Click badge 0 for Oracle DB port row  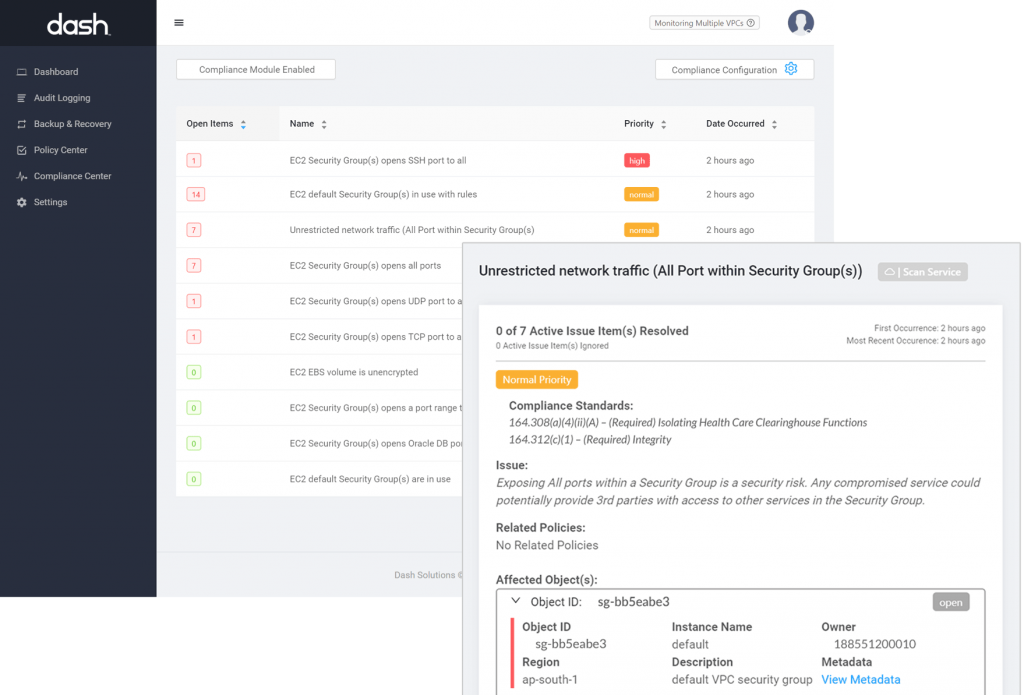coord(193,444)
